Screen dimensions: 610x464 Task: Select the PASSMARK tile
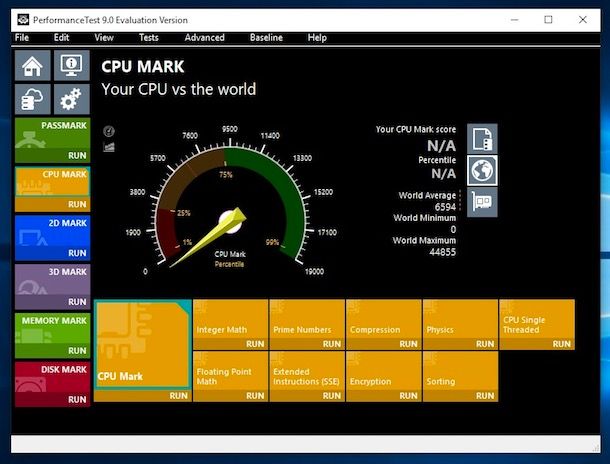(53, 133)
